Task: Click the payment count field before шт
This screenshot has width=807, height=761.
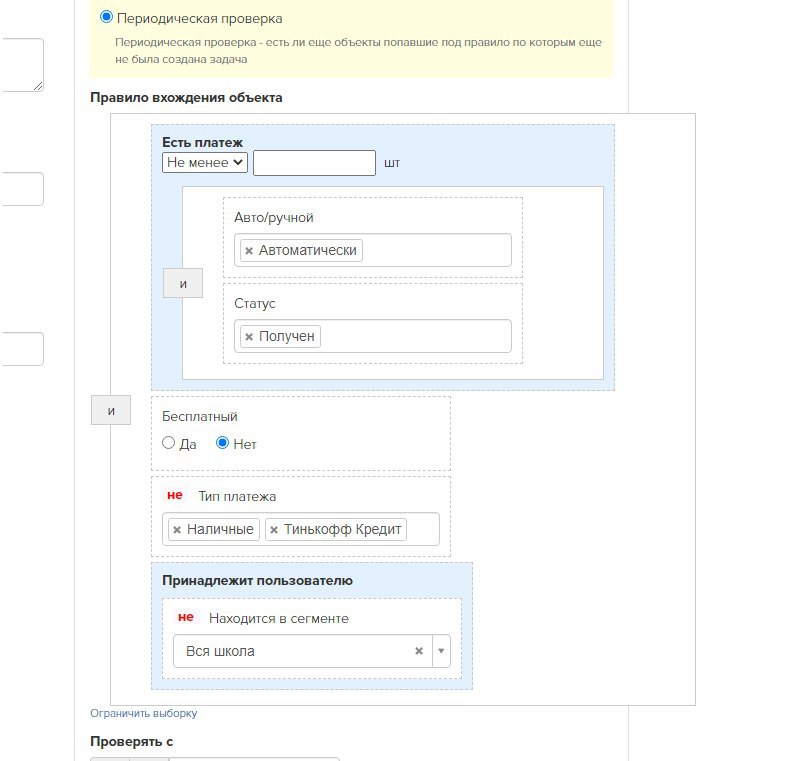Action: click(314, 163)
